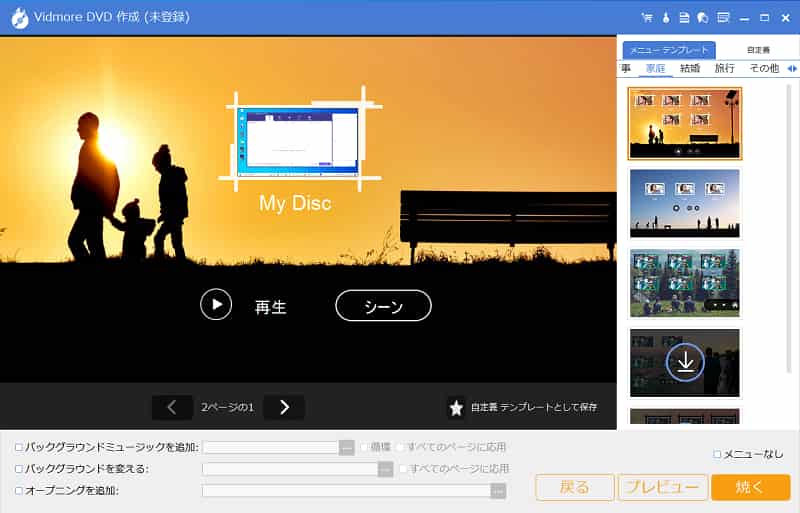The height and width of the screenshot is (513, 800).
Task: Maximize the Vidmore DVD window
Action: [764, 18]
